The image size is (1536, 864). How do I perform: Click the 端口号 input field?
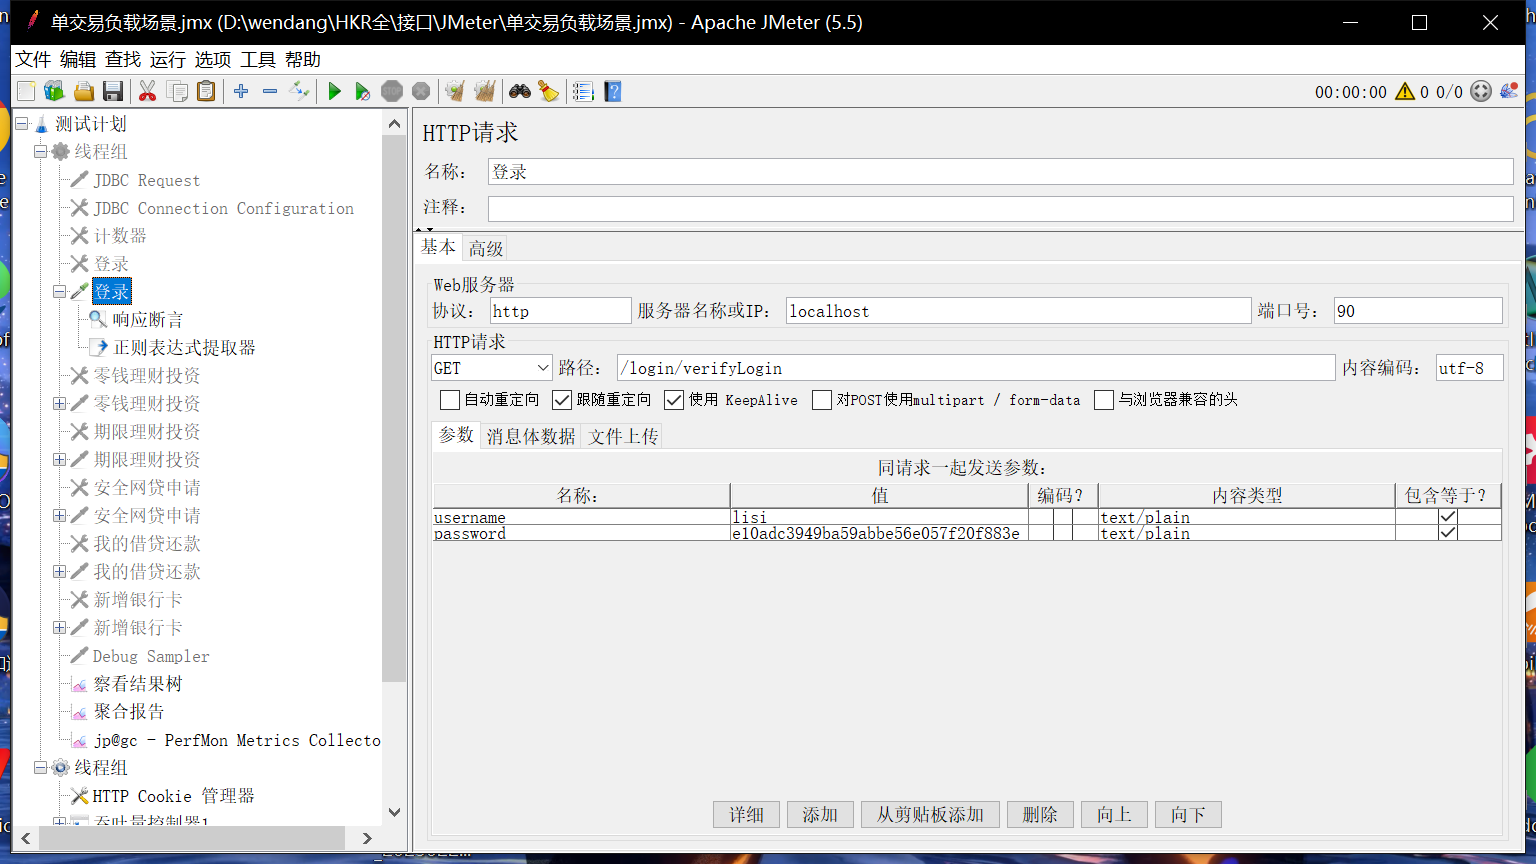click(1418, 311)
